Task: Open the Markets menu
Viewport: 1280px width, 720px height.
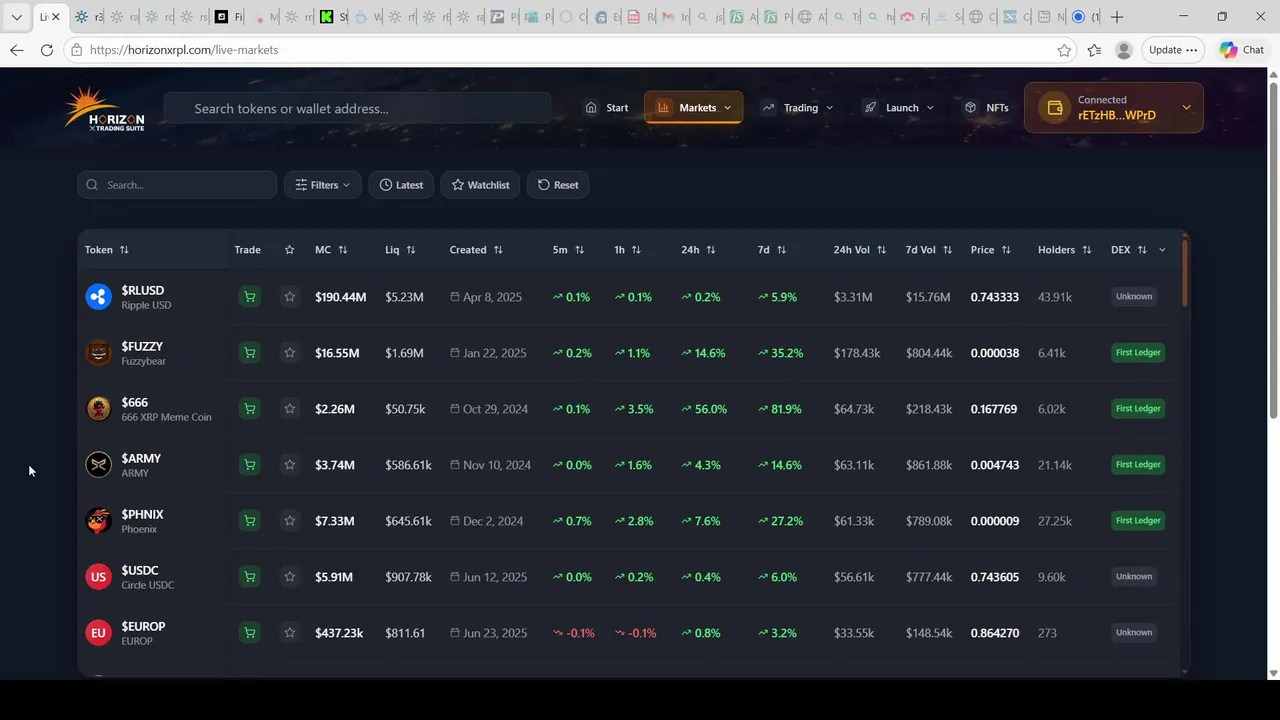Action: 693,108
